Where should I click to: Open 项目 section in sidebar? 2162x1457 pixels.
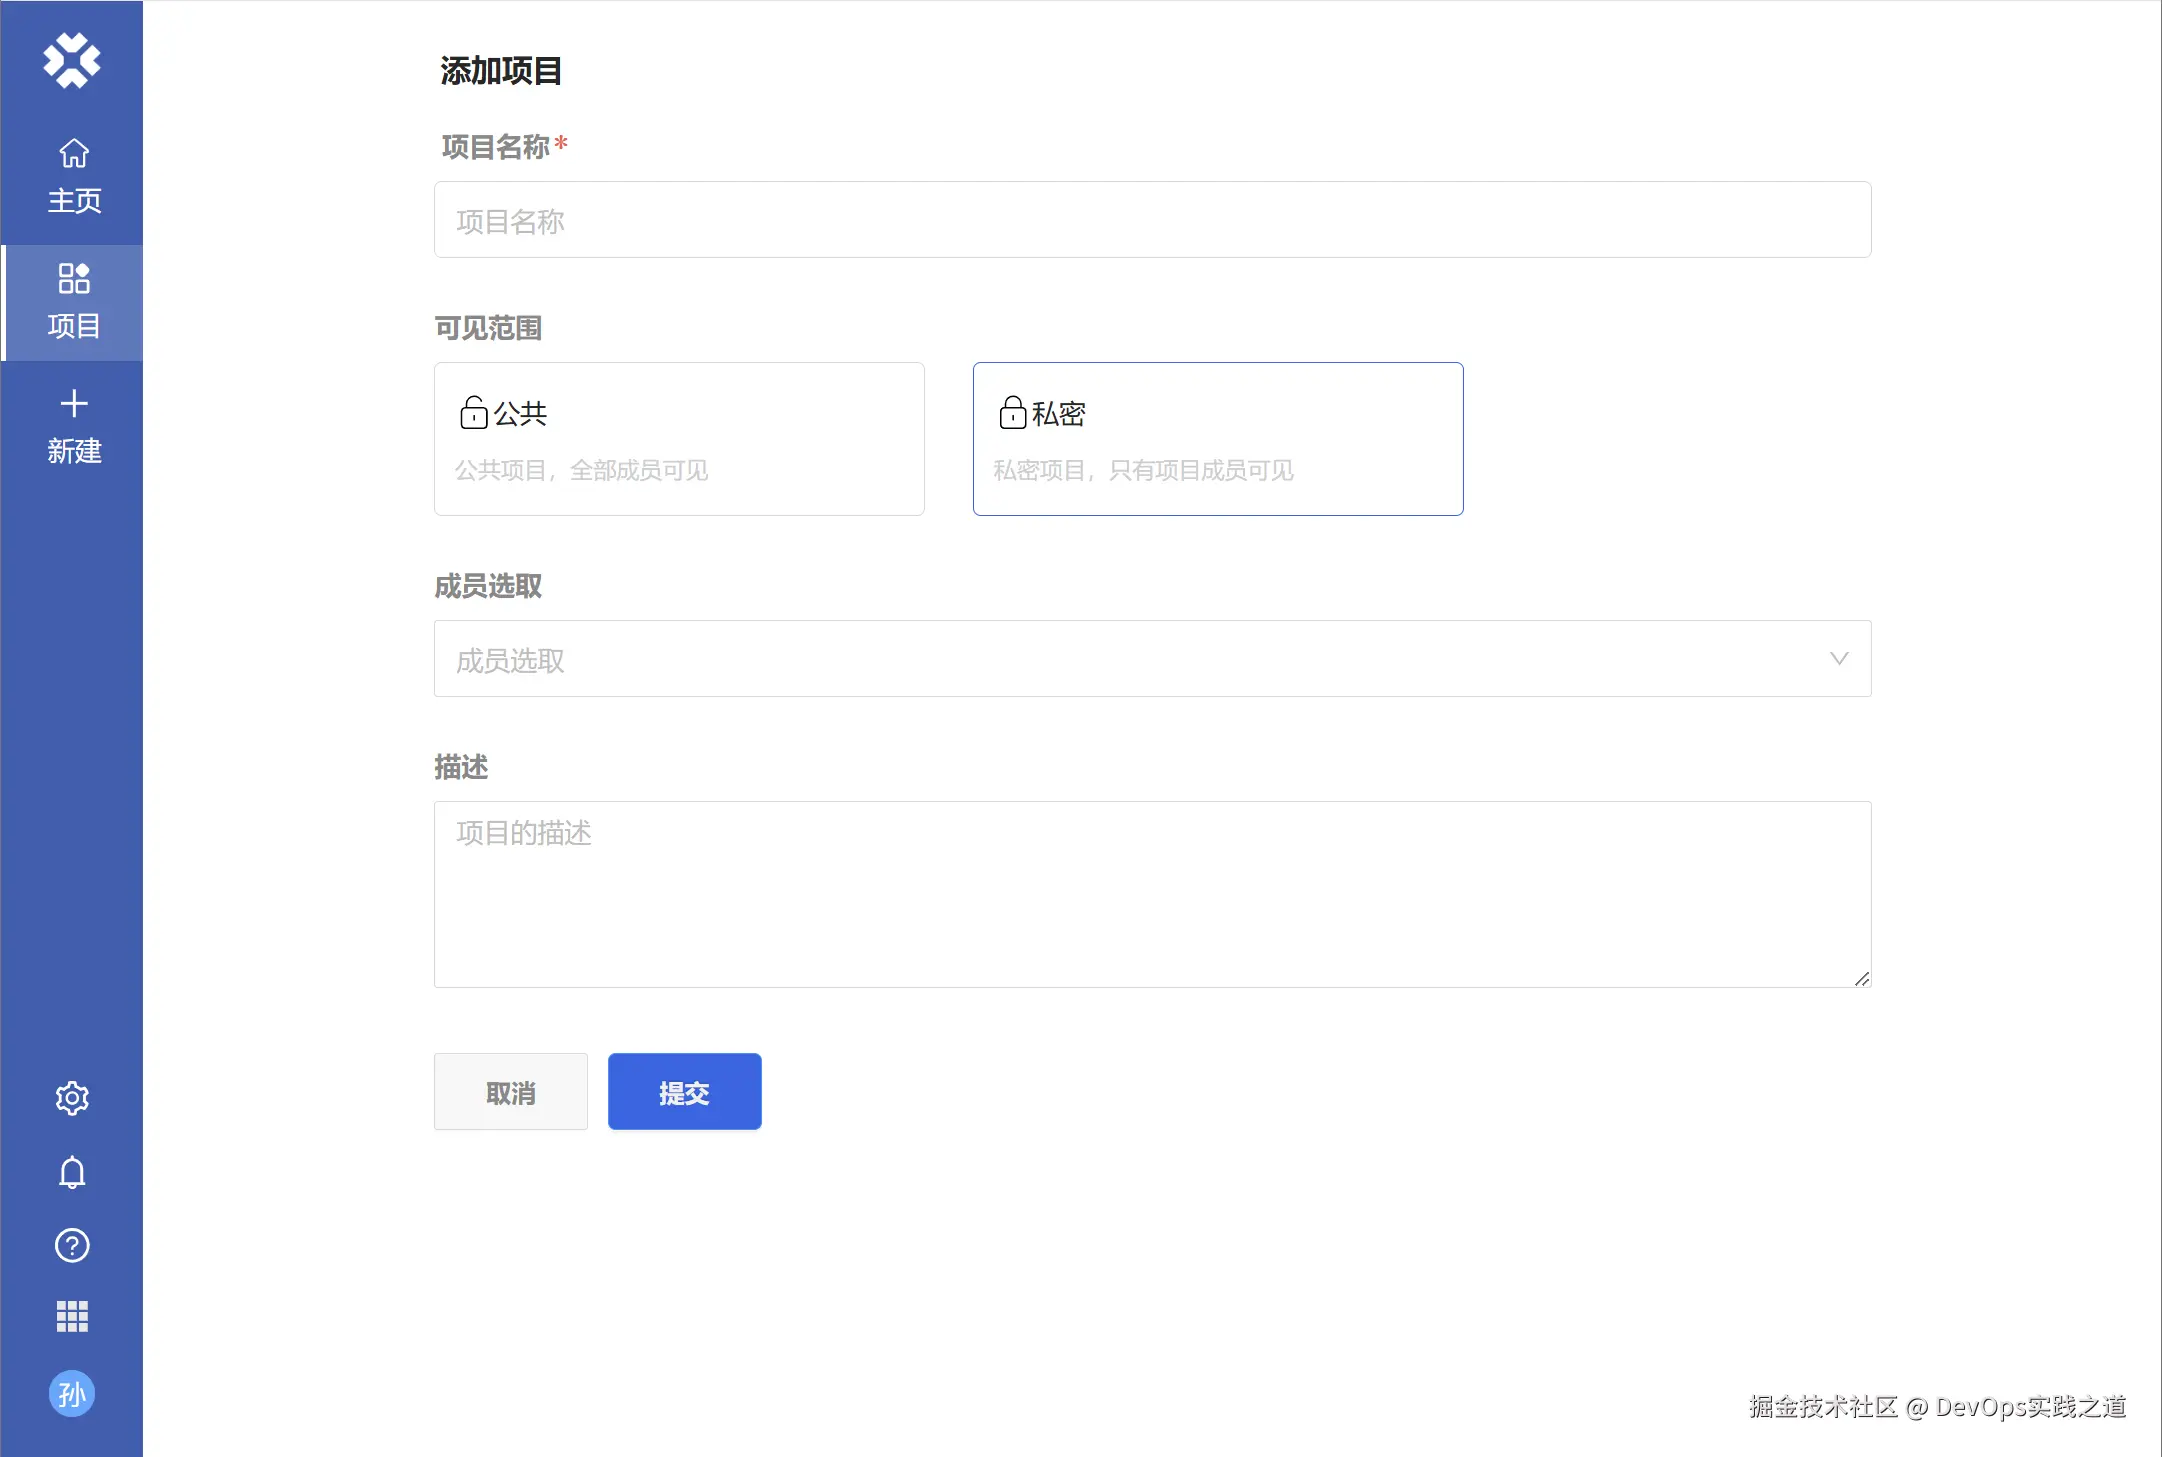click(x=74, y=302)
